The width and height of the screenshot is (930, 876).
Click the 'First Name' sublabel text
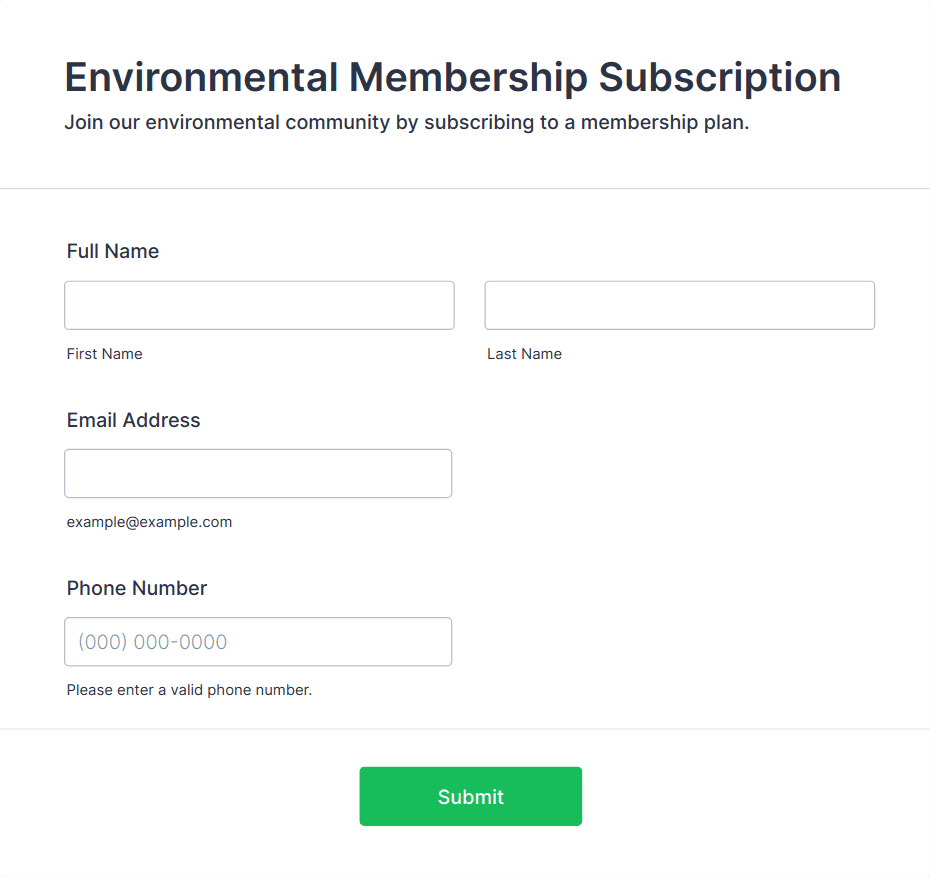[x=105, y=354]
